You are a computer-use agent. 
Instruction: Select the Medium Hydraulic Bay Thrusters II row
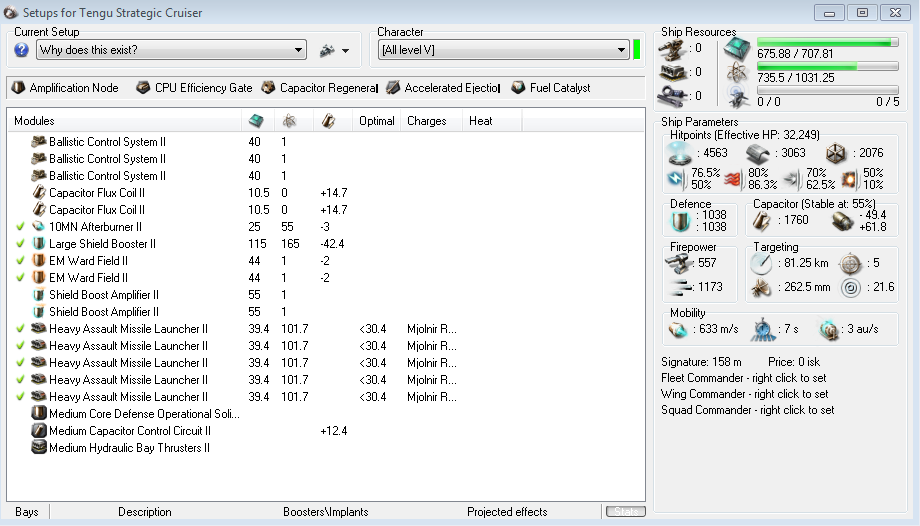pos(326,448)
